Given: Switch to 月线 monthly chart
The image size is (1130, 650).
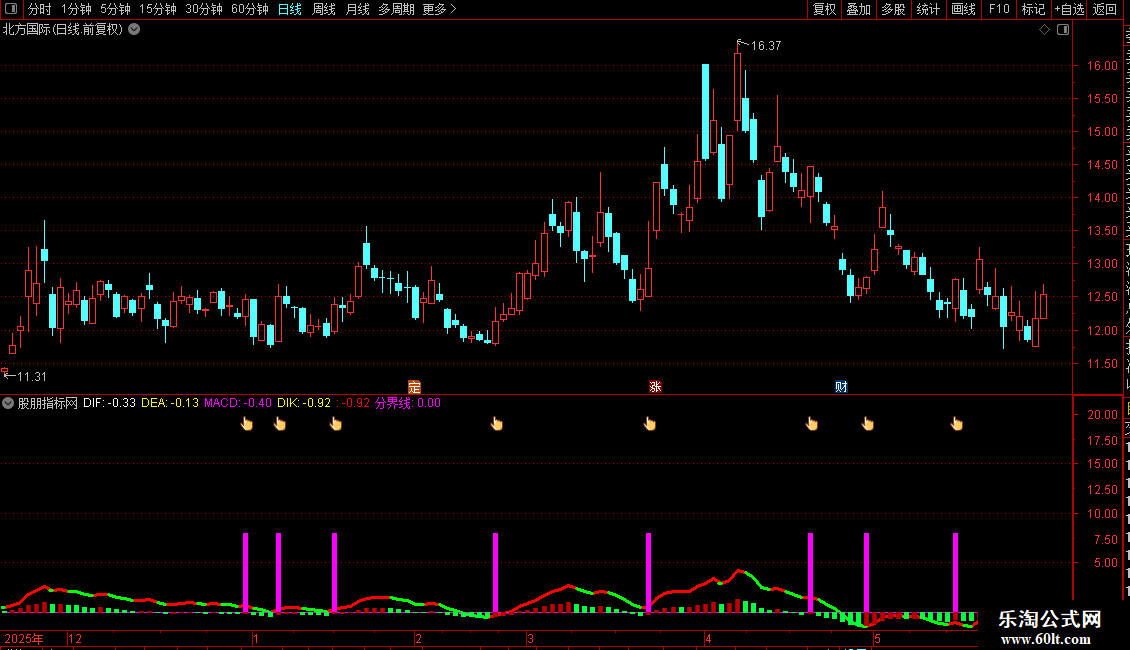Looking at the screenshot, I should [357, 9].
